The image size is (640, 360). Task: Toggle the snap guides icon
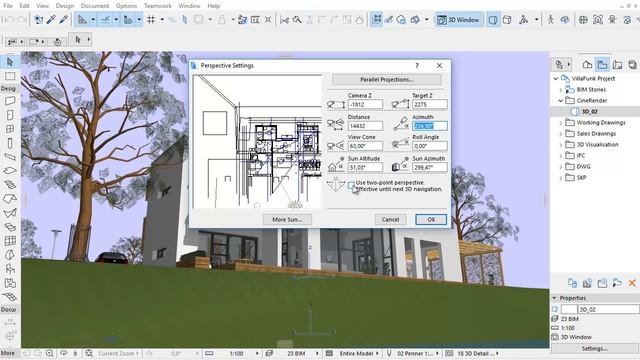pyautogui.click(x=105, y=19)
